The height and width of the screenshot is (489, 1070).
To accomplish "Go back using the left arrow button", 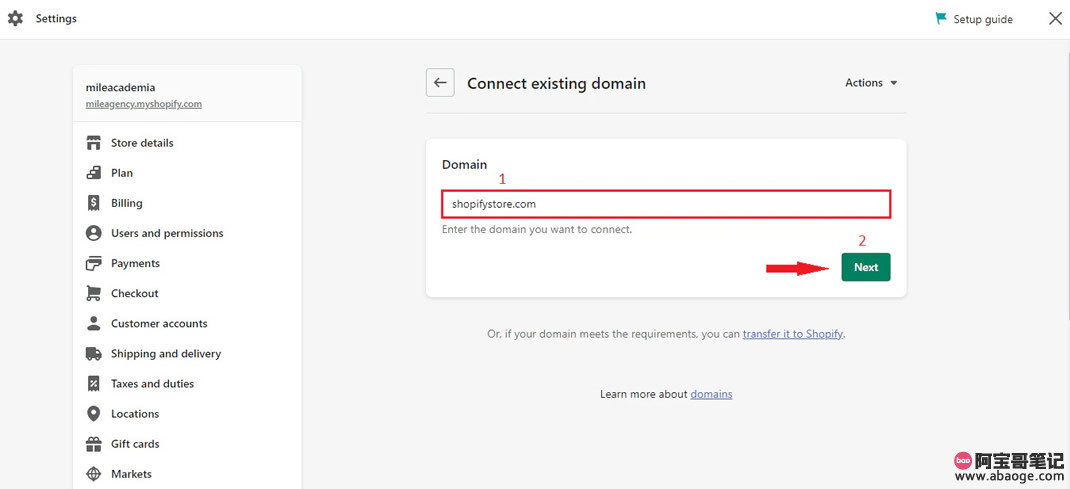I will 440,83.
